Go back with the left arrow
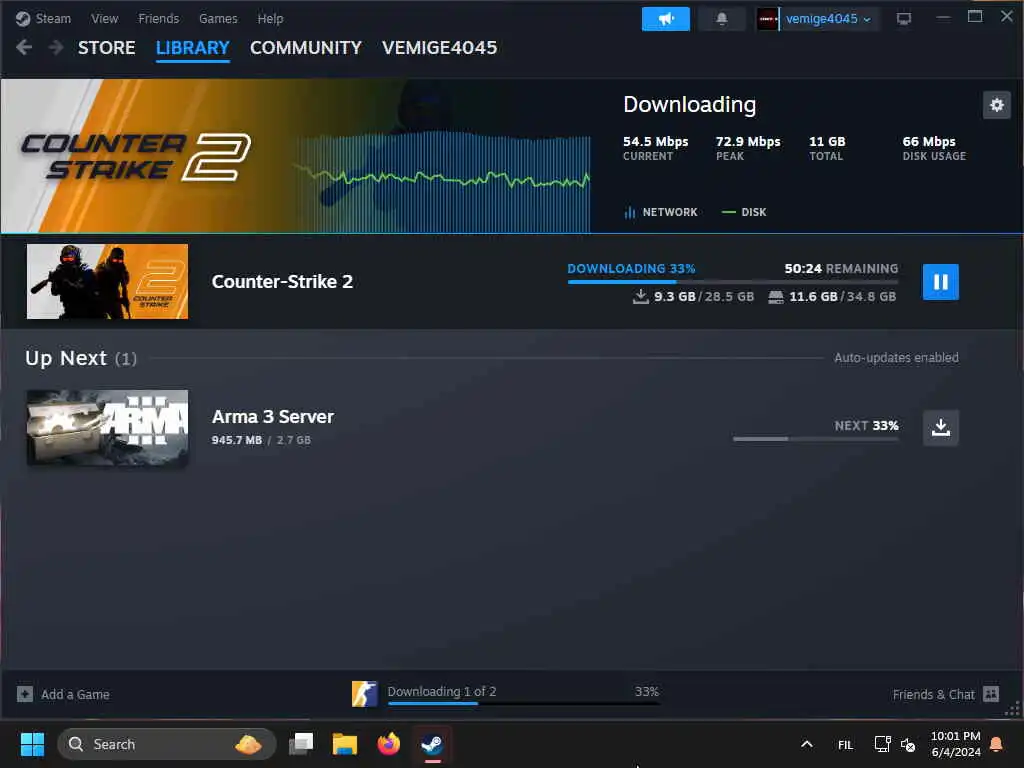 [x=24, y=47]
